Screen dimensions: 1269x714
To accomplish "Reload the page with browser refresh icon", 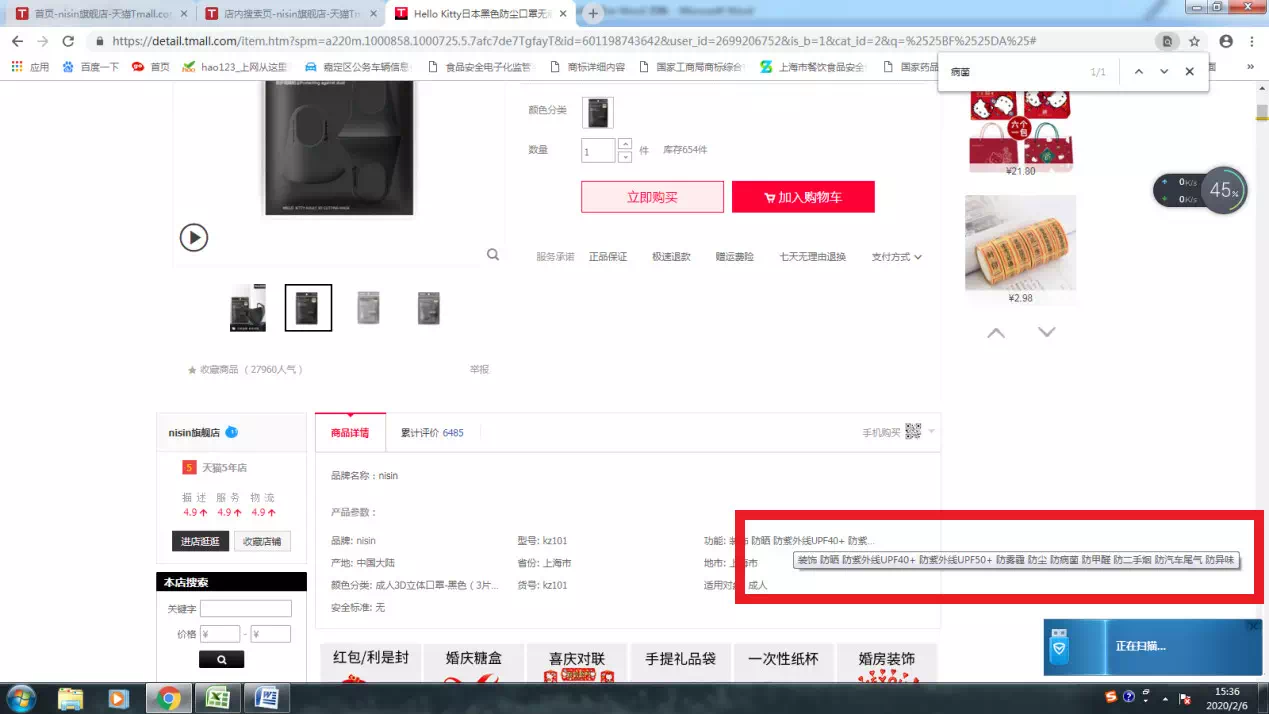I will (x=68, y=41).
